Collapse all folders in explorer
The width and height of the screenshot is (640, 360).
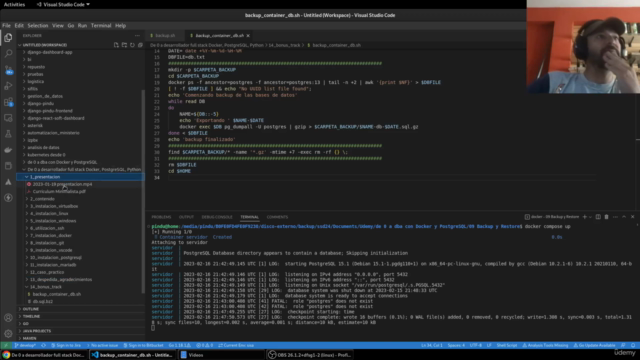click(140, 45)
